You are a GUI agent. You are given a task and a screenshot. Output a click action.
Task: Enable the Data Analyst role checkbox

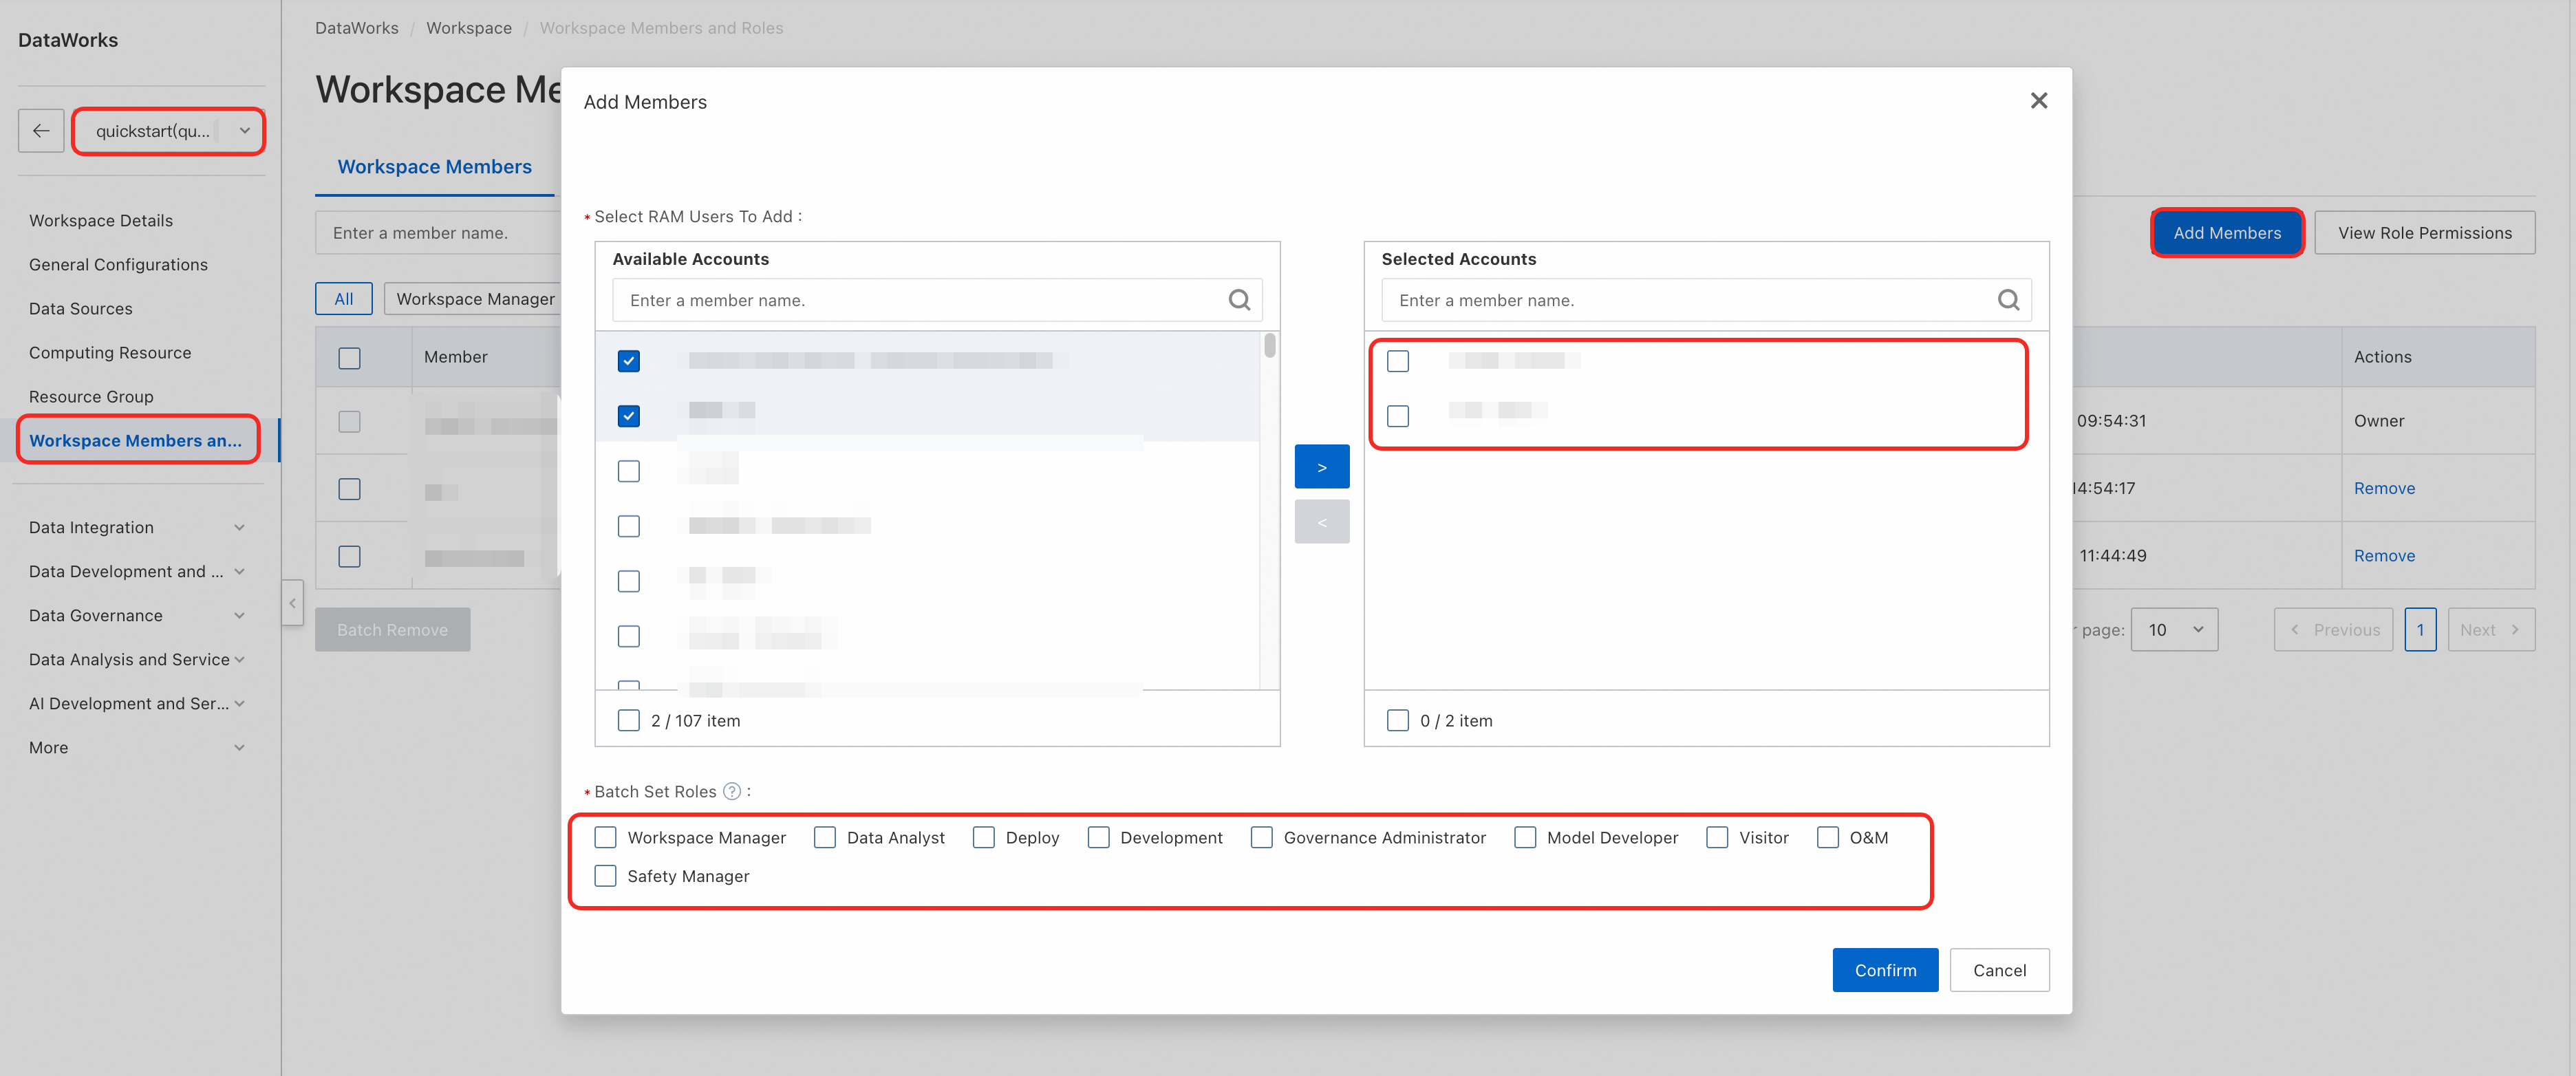click(825, 838)
